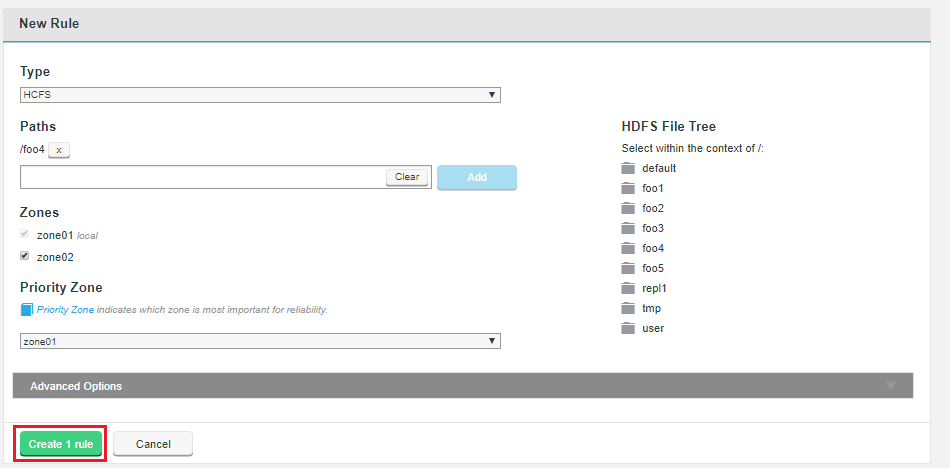Select the foo4 entry in file tree
The image size is (950, 468).
[653, 249]
